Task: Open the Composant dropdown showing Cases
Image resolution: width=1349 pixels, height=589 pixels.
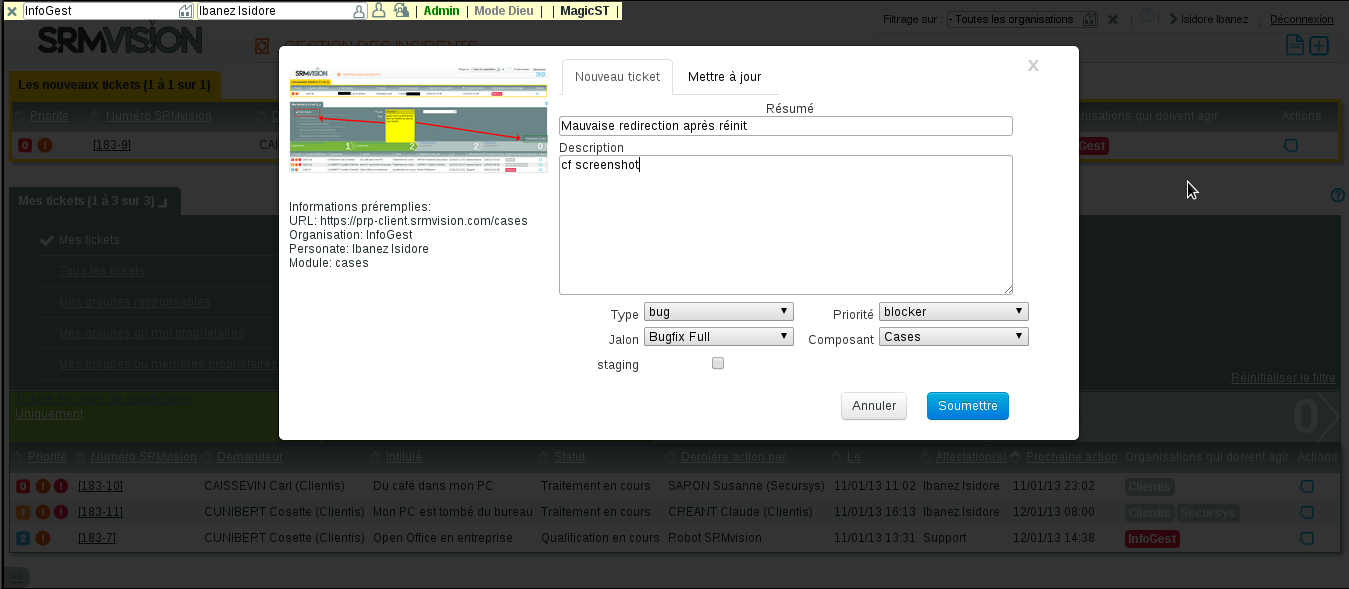Action: tap(953, 337)
